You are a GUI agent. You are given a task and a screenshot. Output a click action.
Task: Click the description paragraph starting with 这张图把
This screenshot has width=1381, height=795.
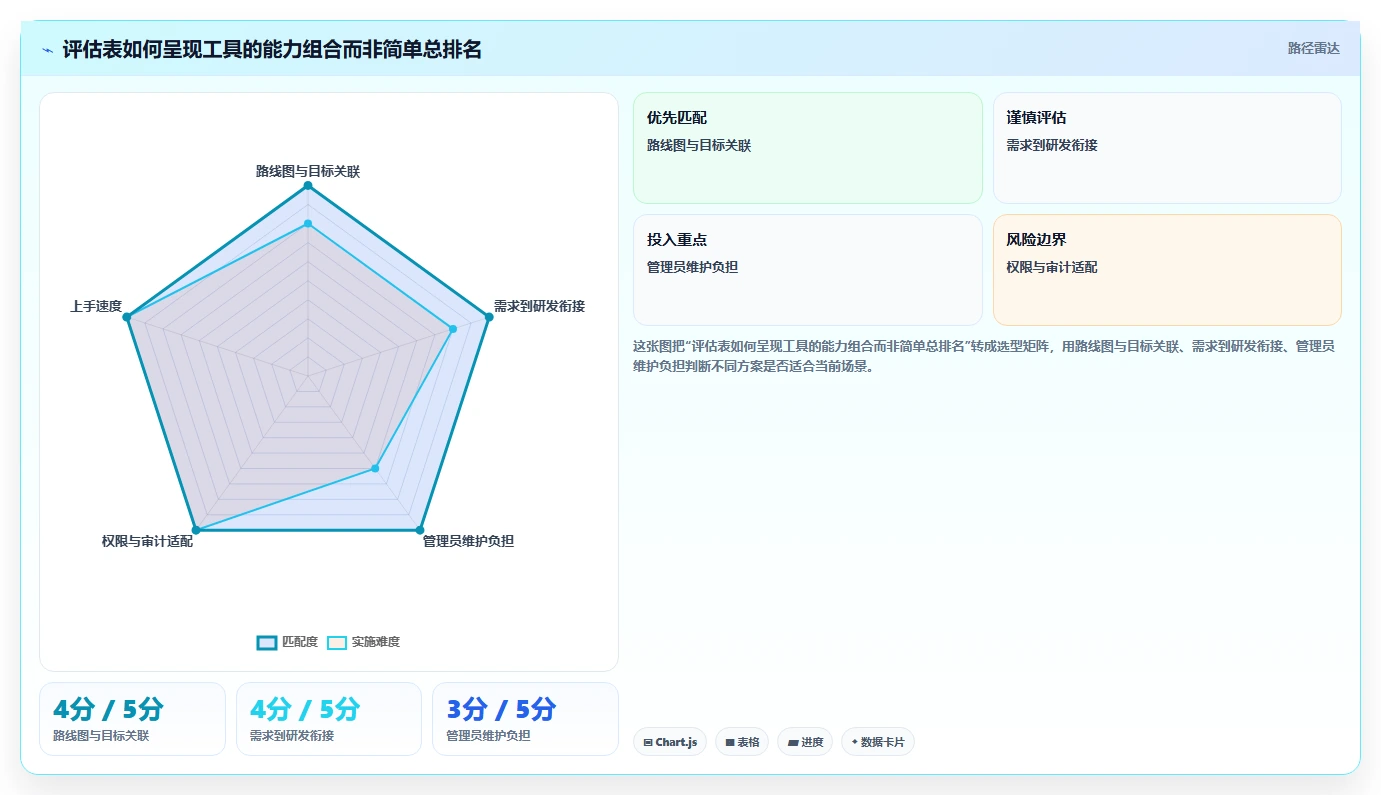985,356
